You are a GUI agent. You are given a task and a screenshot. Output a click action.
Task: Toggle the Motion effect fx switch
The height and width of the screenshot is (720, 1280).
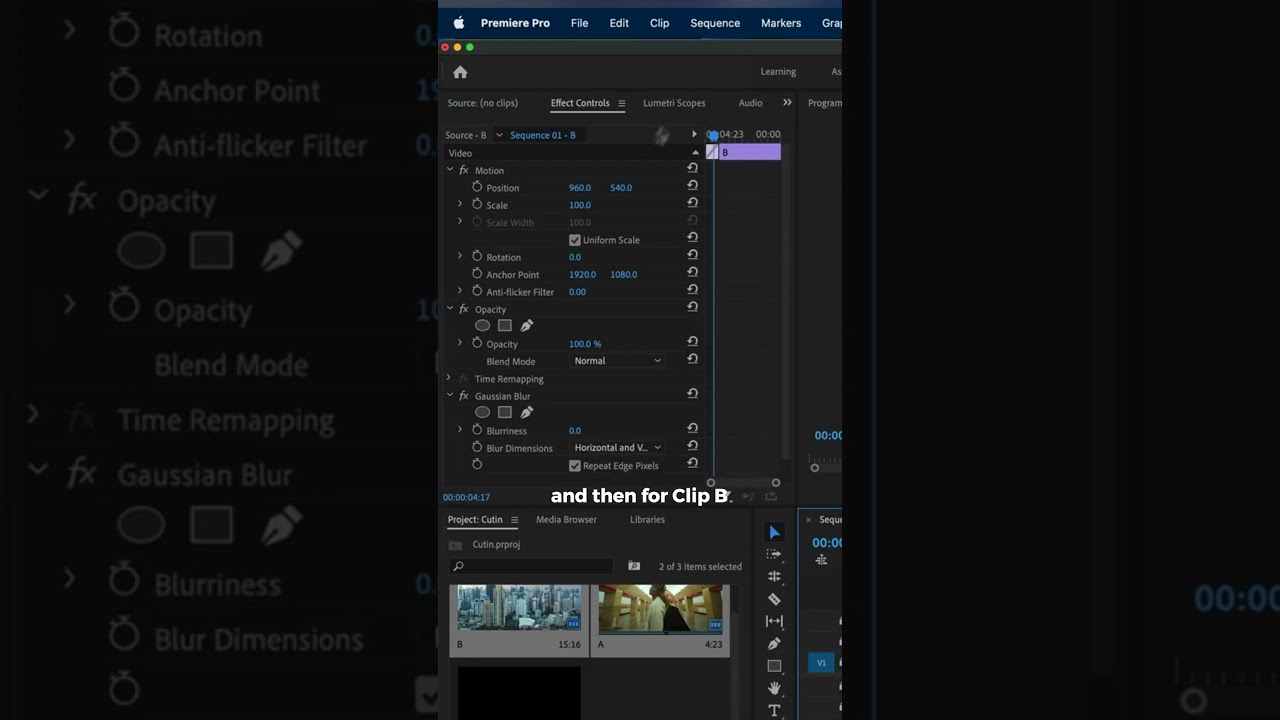[x=463, y=170]
